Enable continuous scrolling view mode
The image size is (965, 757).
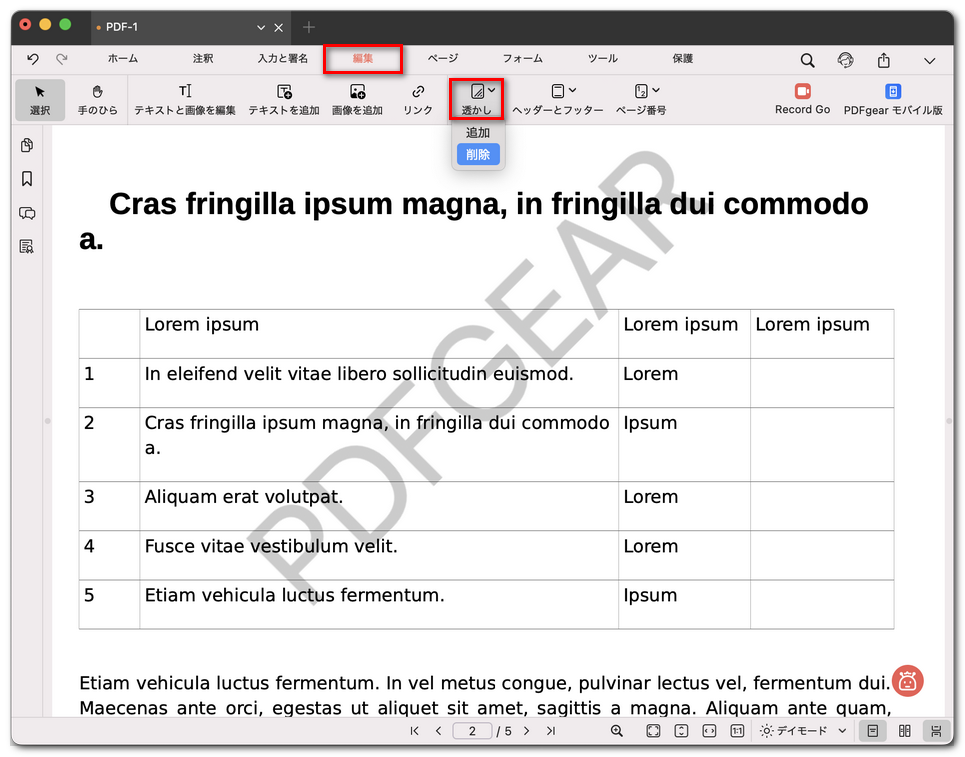pos(937,731)
